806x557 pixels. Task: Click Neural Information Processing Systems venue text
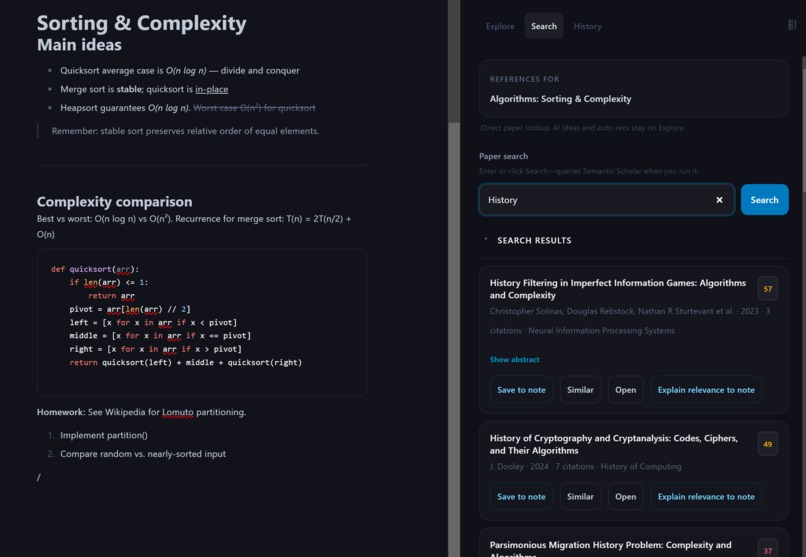point(601,330)
